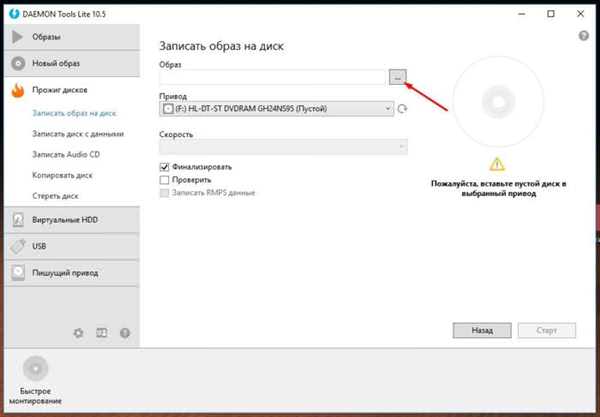Click the USB stick icon
Screen dimensions: 600x417
tap(18, 246)
